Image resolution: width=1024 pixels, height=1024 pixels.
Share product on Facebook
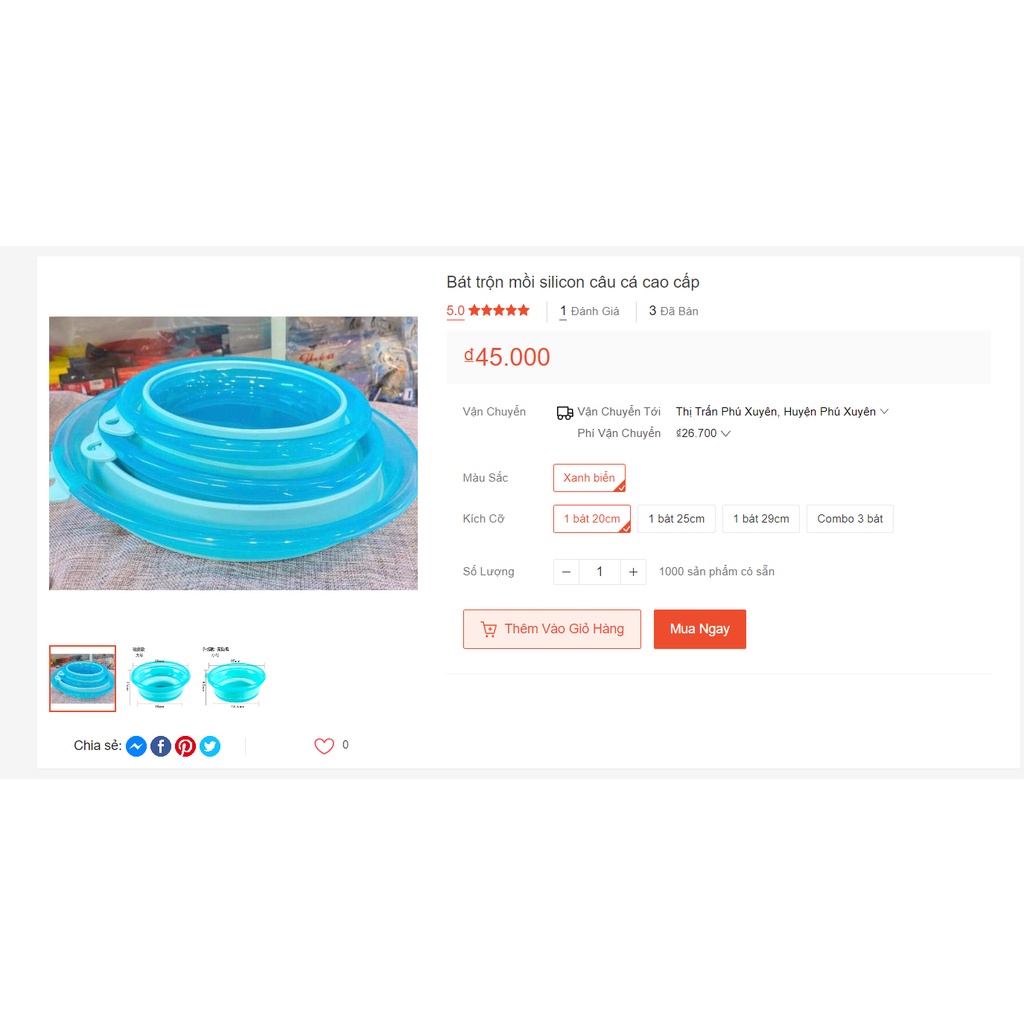pyautogui.click(x=161, y=746)
